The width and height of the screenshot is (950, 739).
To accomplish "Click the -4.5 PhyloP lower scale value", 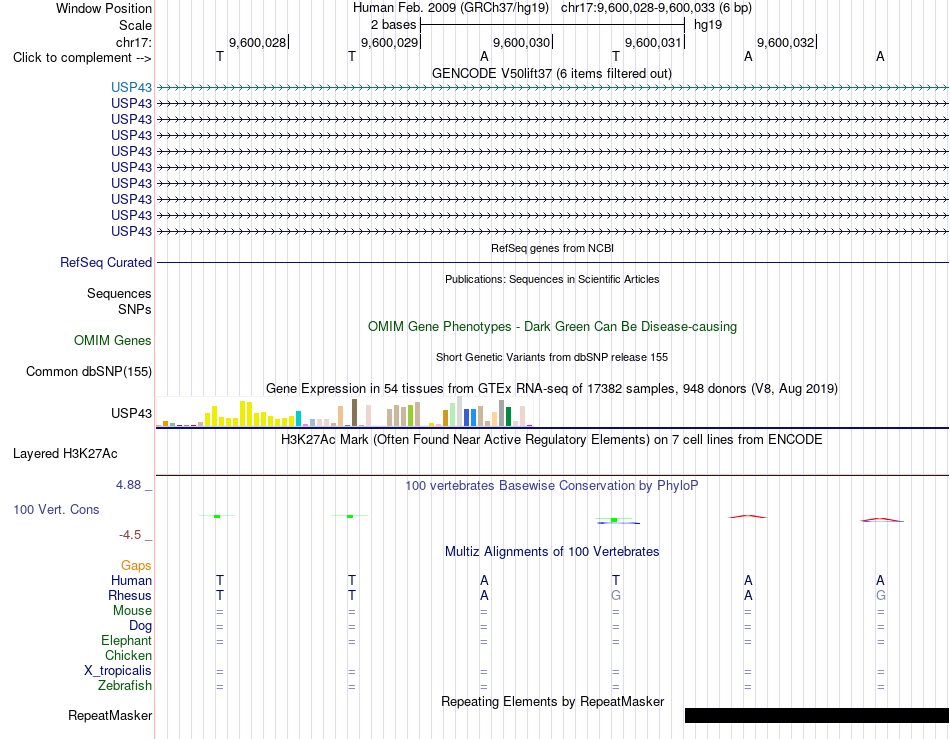I will pos(130,534).
